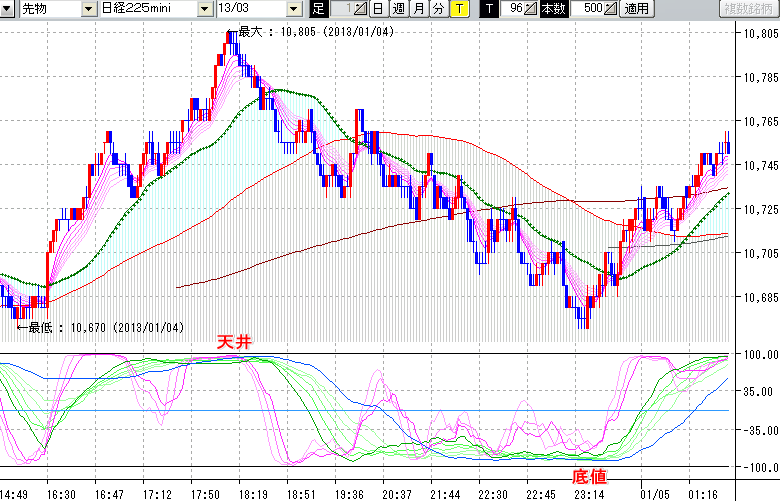
Task: Click the stepper beside the 500 bar count
Action: pos(611,9)
